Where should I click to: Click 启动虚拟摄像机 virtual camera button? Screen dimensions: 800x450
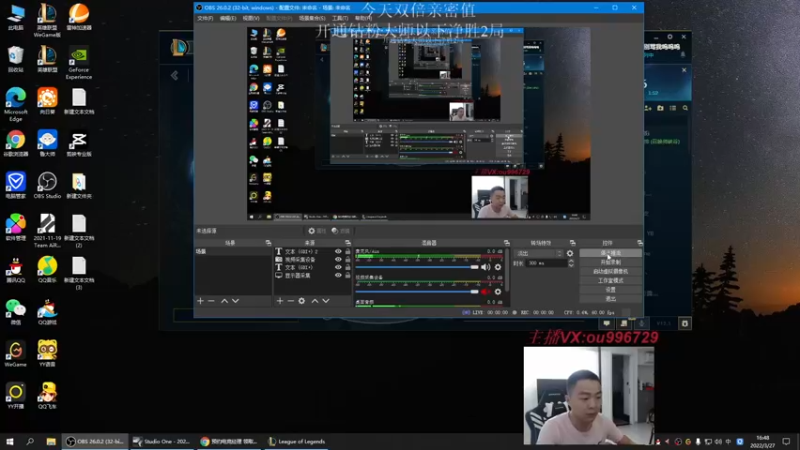[x=610, y=271]
